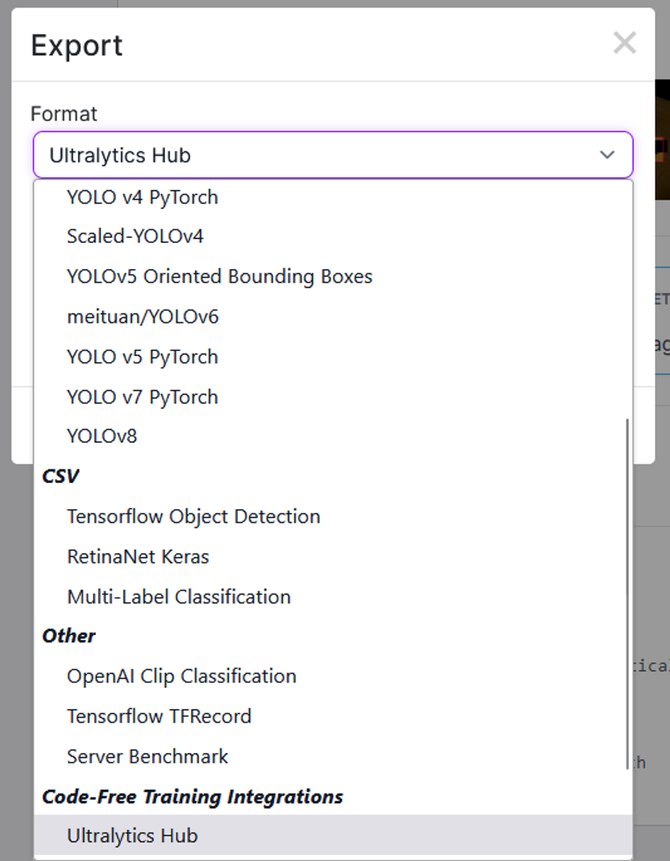Close the Export dialog with X

point(624,43)
